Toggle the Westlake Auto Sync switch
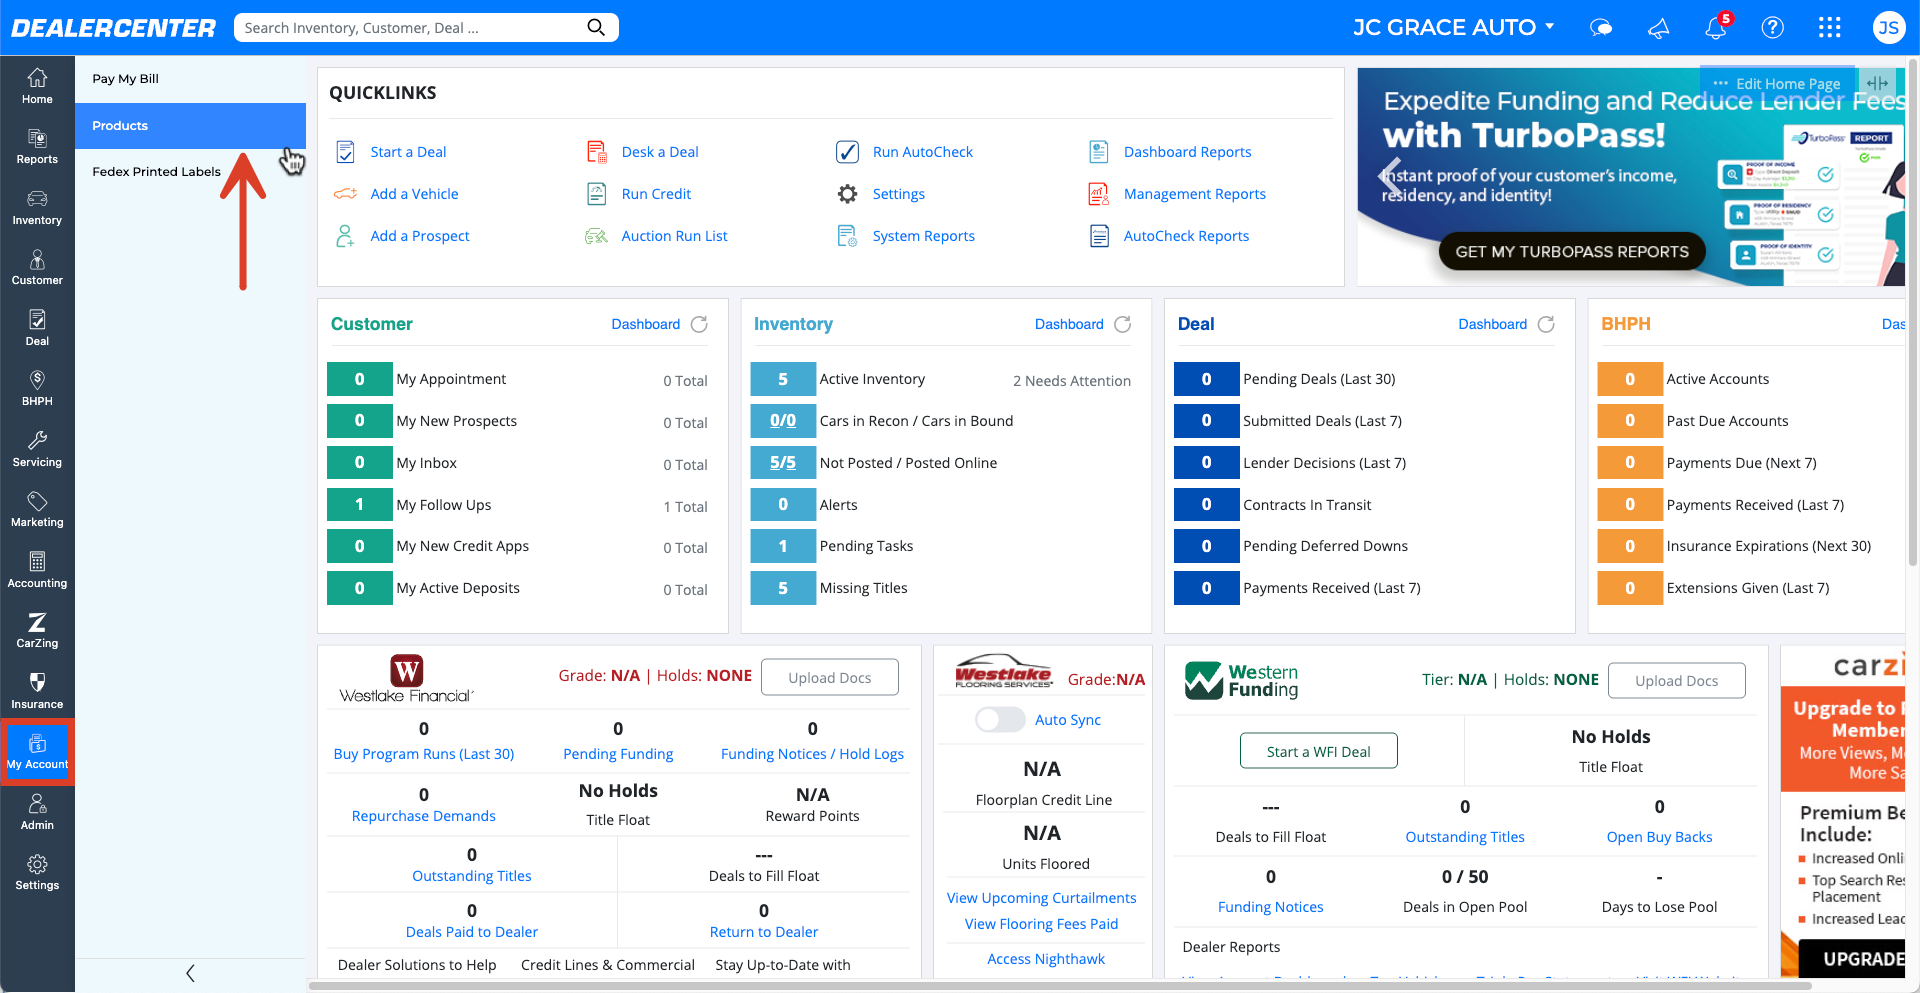The image size is (1920, 993). tap(1000, 719)
